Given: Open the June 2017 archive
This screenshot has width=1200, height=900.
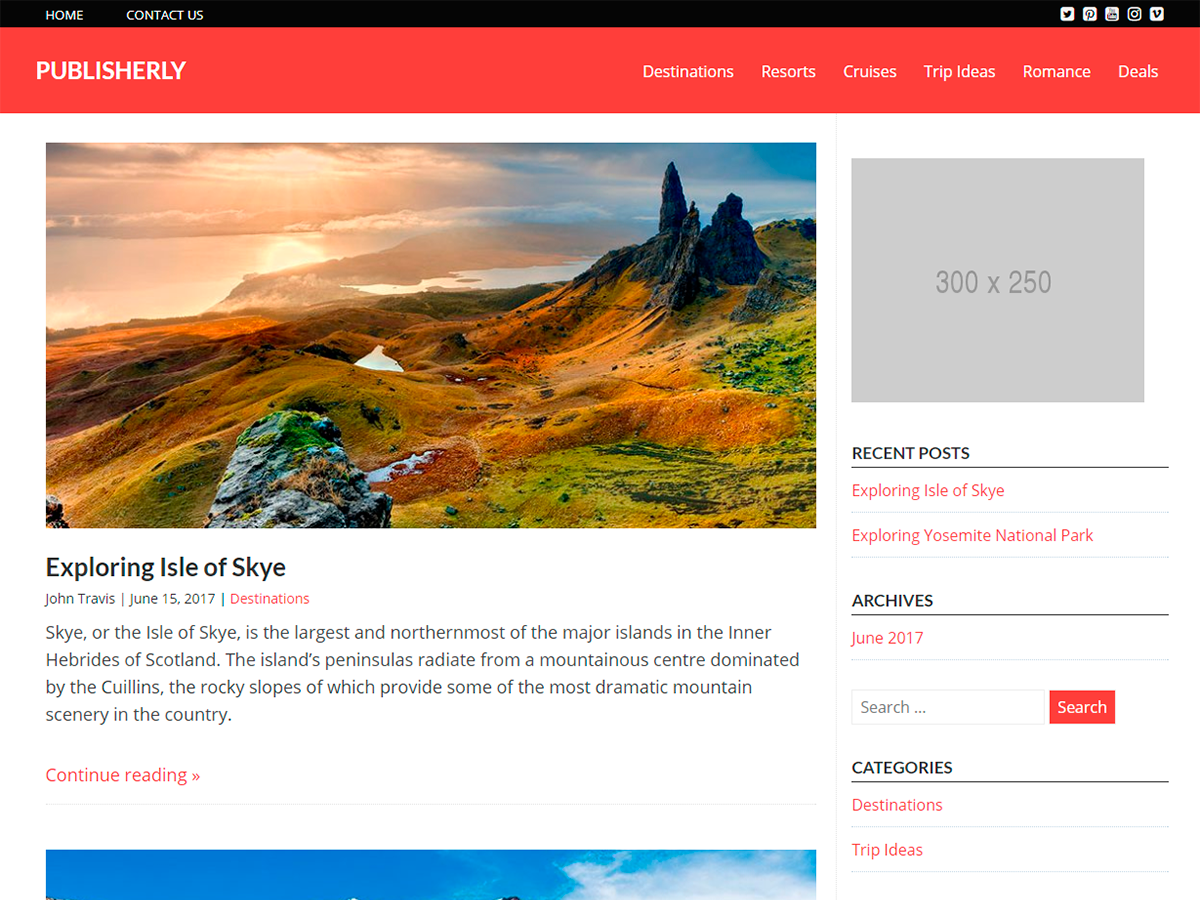Looking at the screenshot, I should pos(887,637).
